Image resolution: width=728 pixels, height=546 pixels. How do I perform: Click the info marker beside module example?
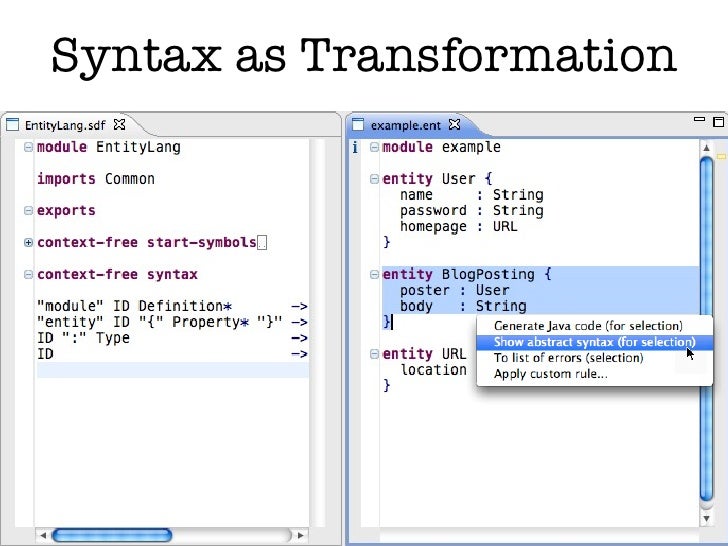click(x=355, y=148)
